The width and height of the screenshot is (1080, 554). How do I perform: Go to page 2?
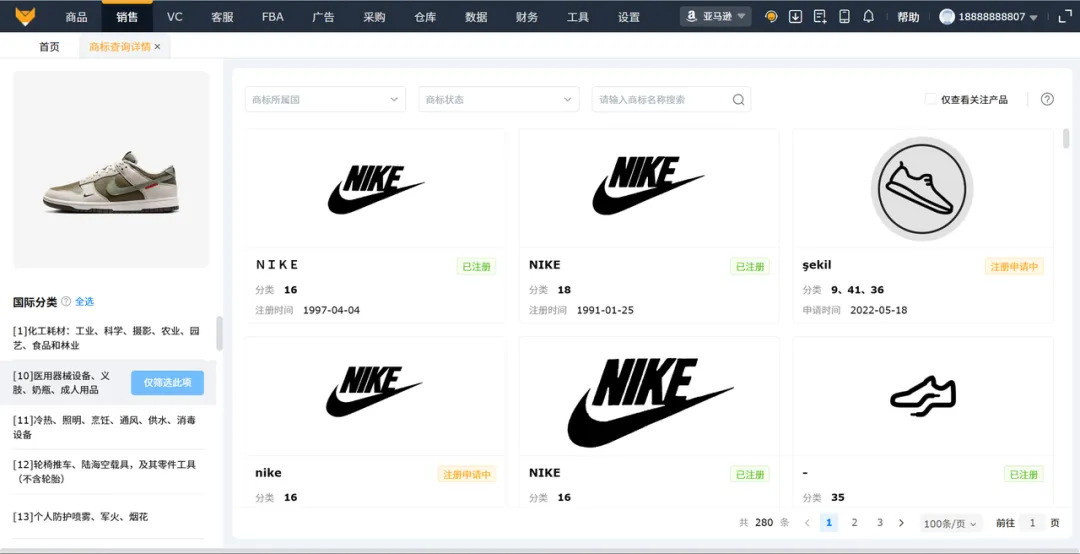pyautogui.click(x=854, y=523)
